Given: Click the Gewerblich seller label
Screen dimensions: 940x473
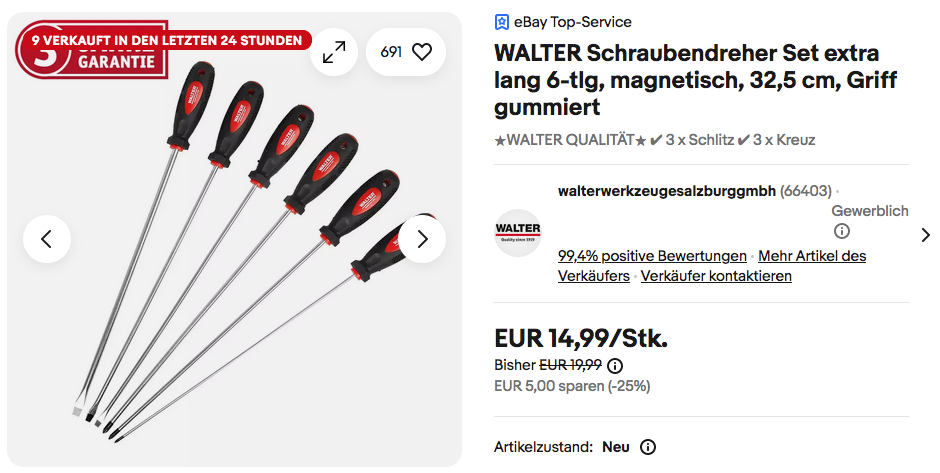Looking at the screenshot, I should [870, 211].
